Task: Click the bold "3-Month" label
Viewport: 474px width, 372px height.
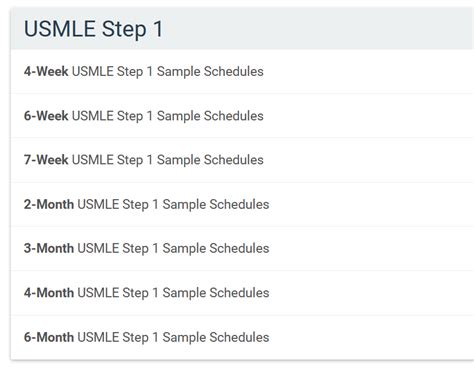Action: pos(49,248)
